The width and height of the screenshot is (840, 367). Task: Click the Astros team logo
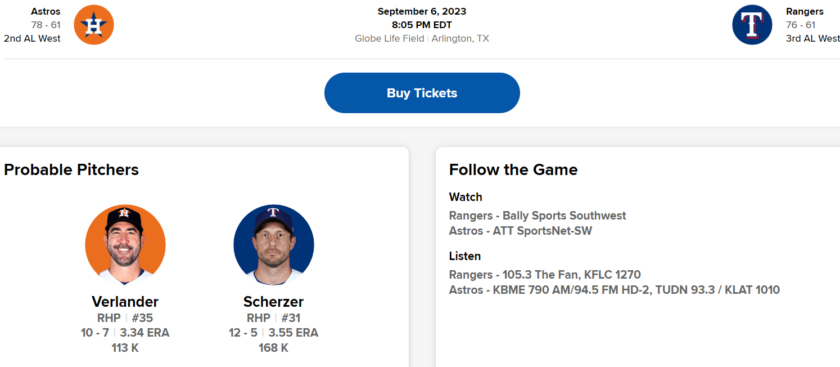click(x=94, y=25)
